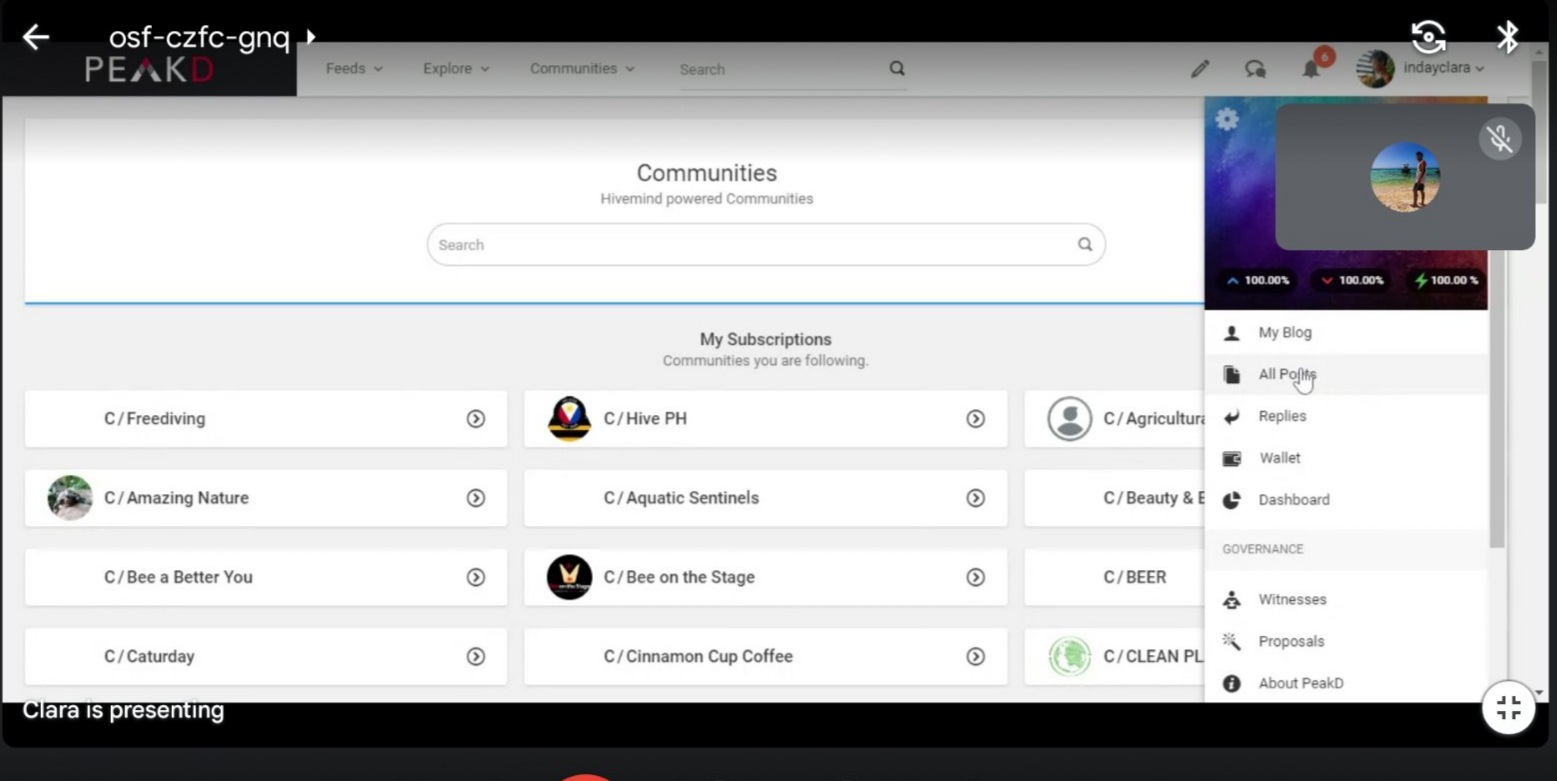Click arrow icon on C/Bee on the Stage card
Screen dimensions: 1557x781
(x=975, y=577)
